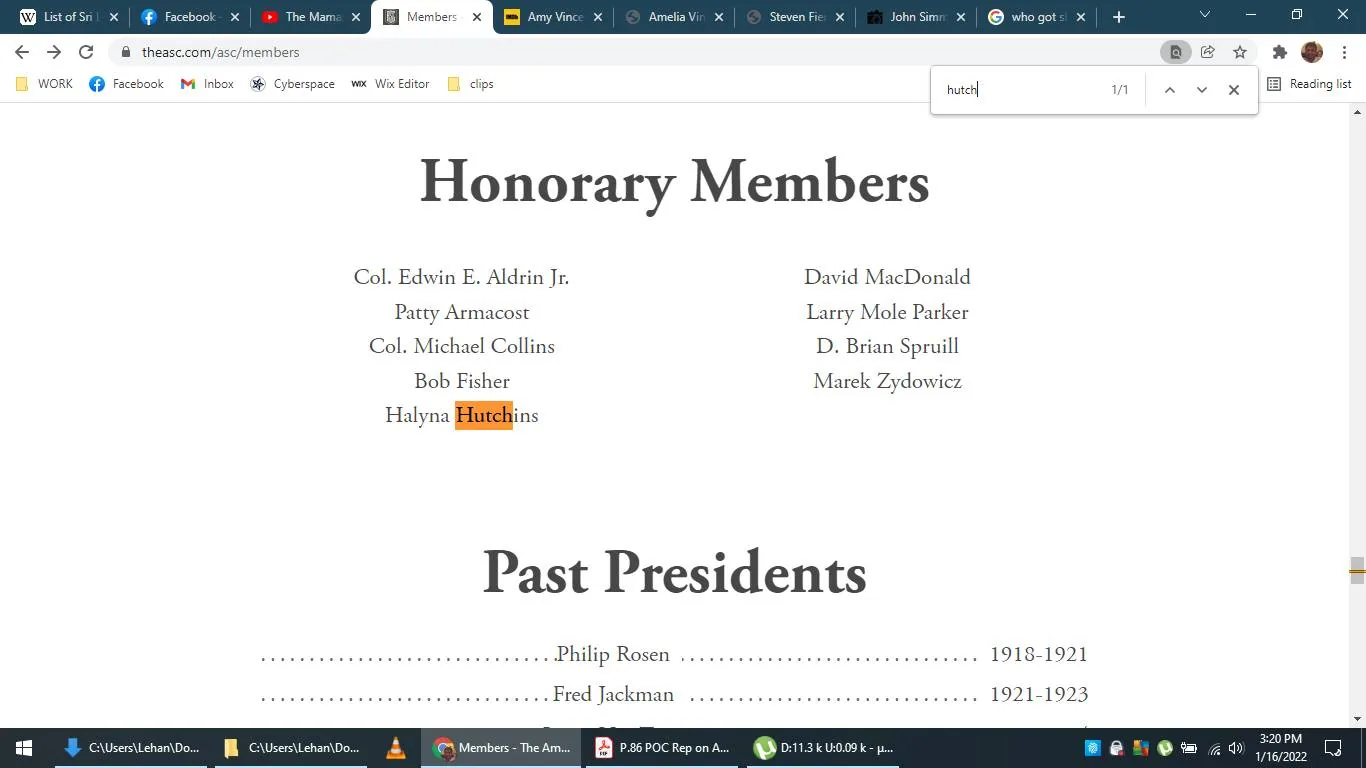Viewport: 1366px width, 768px height.
Task: Open the Share this page icon
Action: pyautogui.click(x=1207, y=52)
